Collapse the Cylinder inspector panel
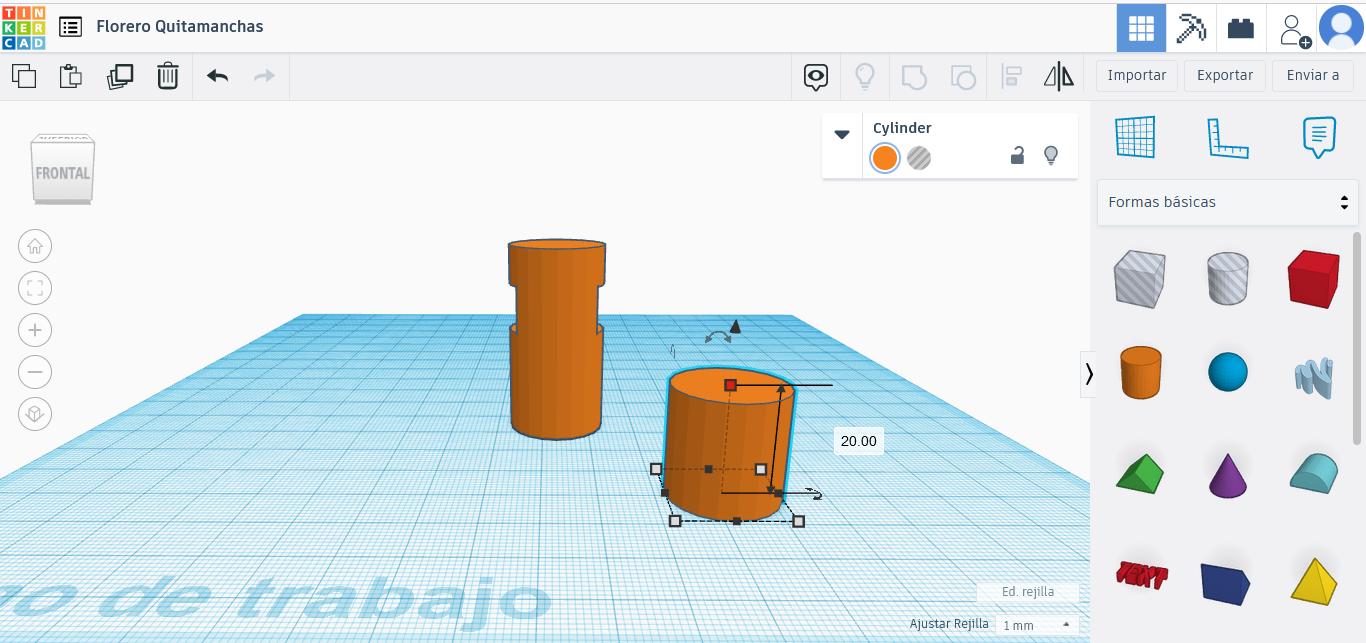Image resolution: width=1366 pixels, height=643 pixels. coord(842,134)
